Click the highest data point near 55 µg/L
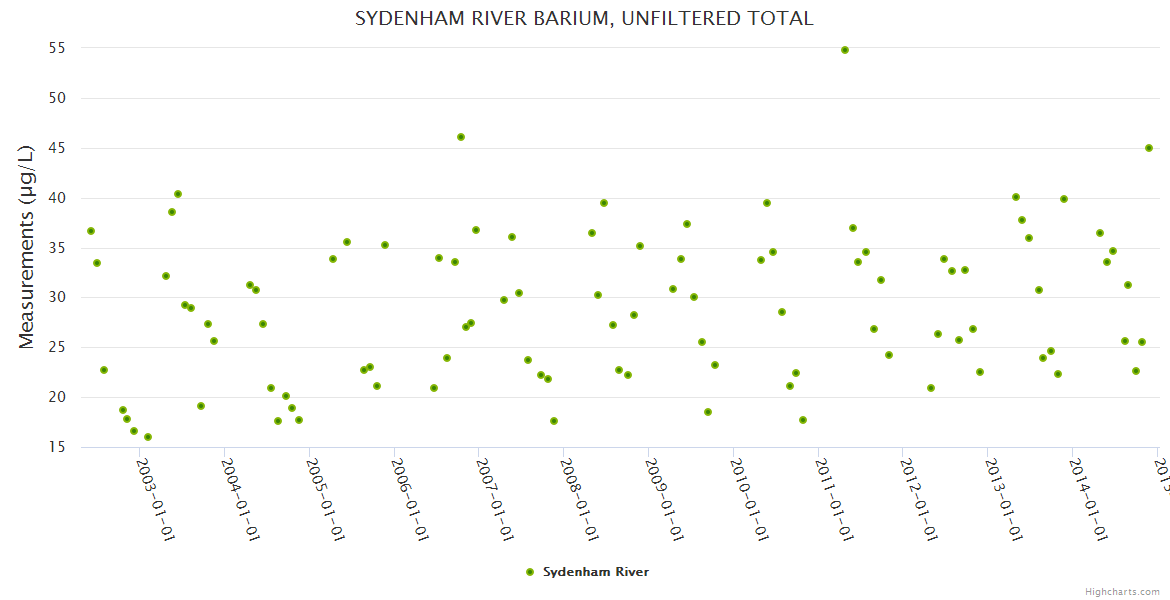The height and width of the screenshot is (600, 1170). (x=845, y=50)
